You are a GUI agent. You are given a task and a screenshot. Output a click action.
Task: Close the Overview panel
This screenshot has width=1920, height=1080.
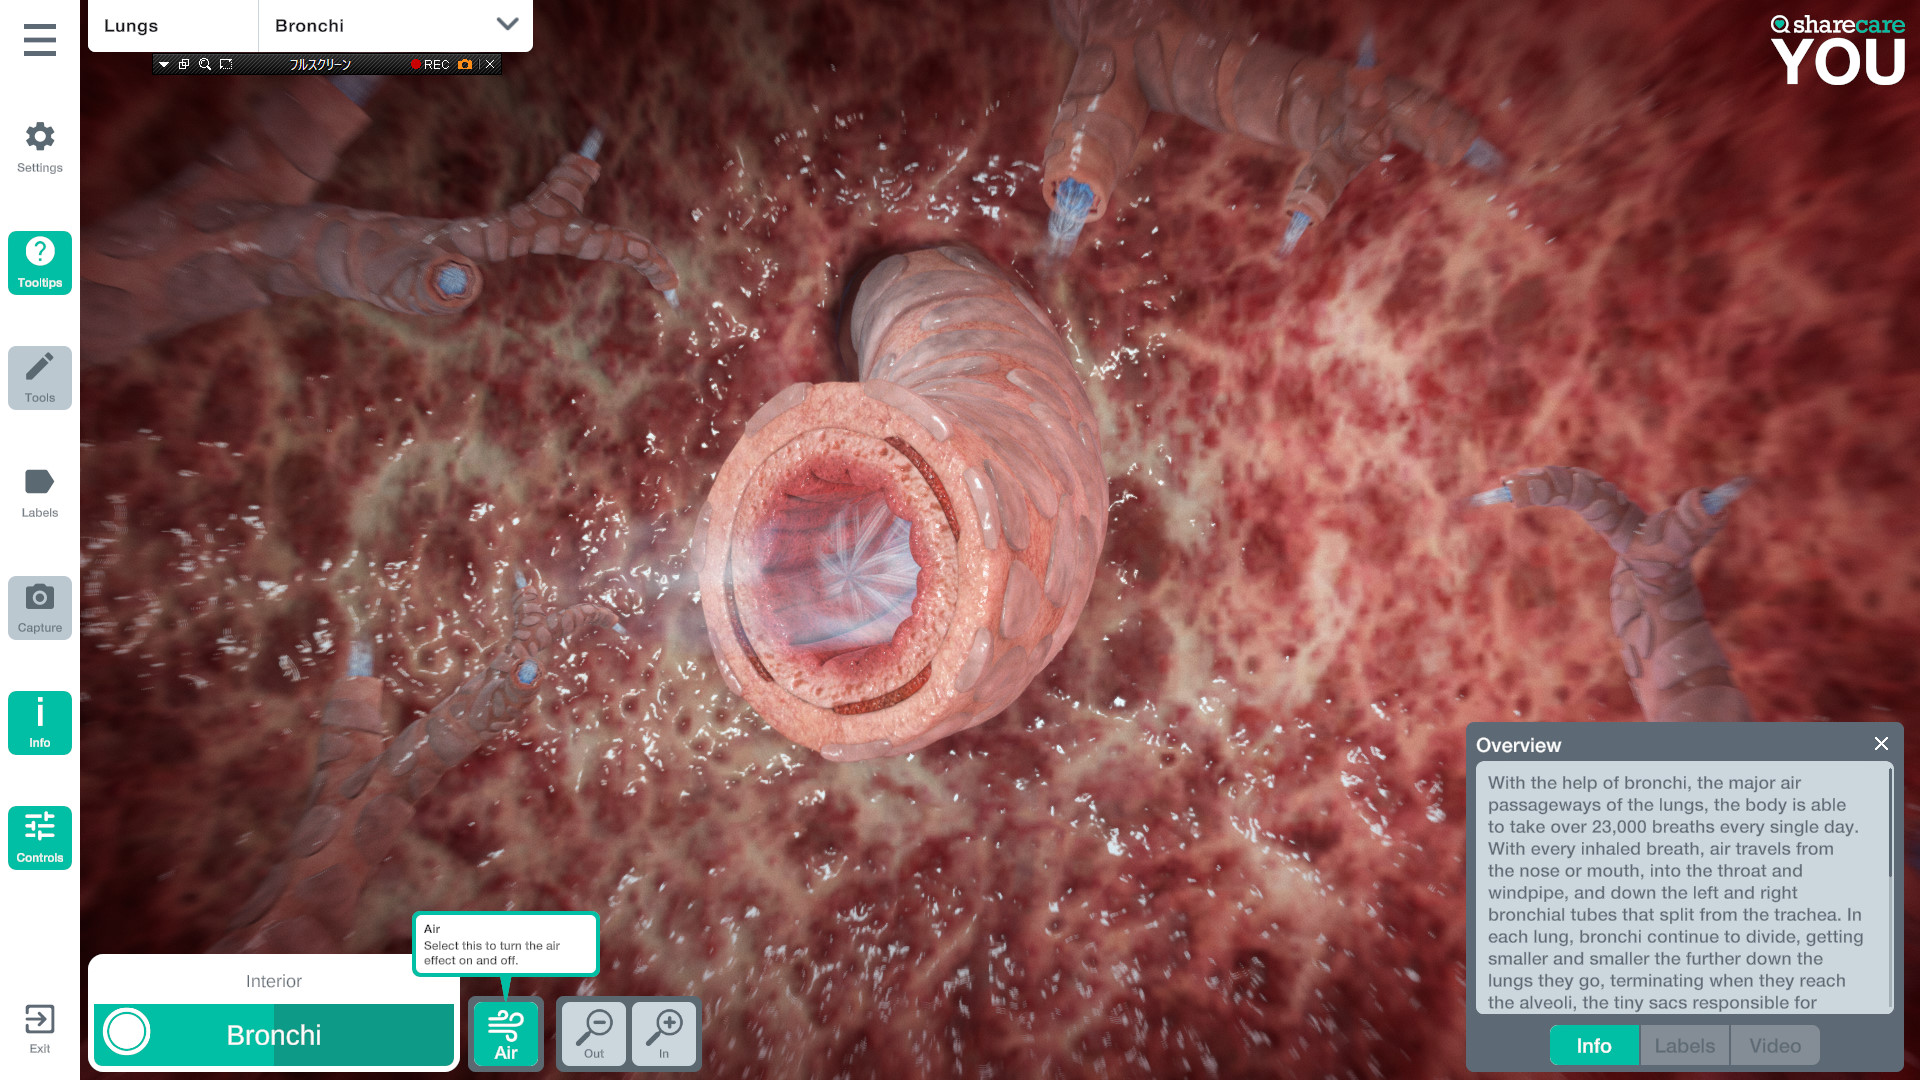pyautogui.click(x=1881, y=743)
